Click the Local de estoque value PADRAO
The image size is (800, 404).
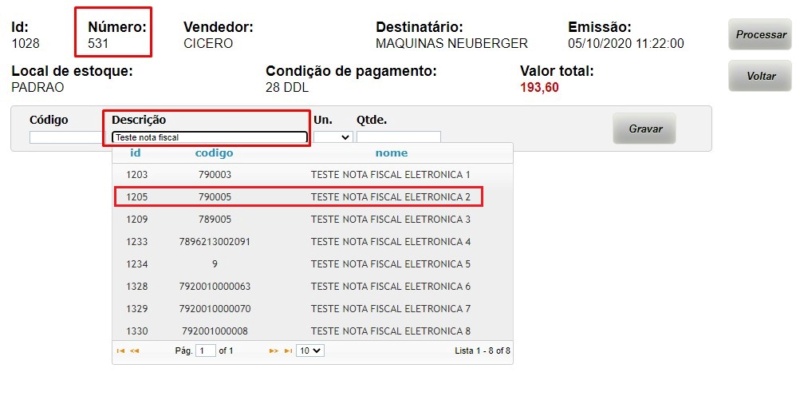tap(38, 87)
